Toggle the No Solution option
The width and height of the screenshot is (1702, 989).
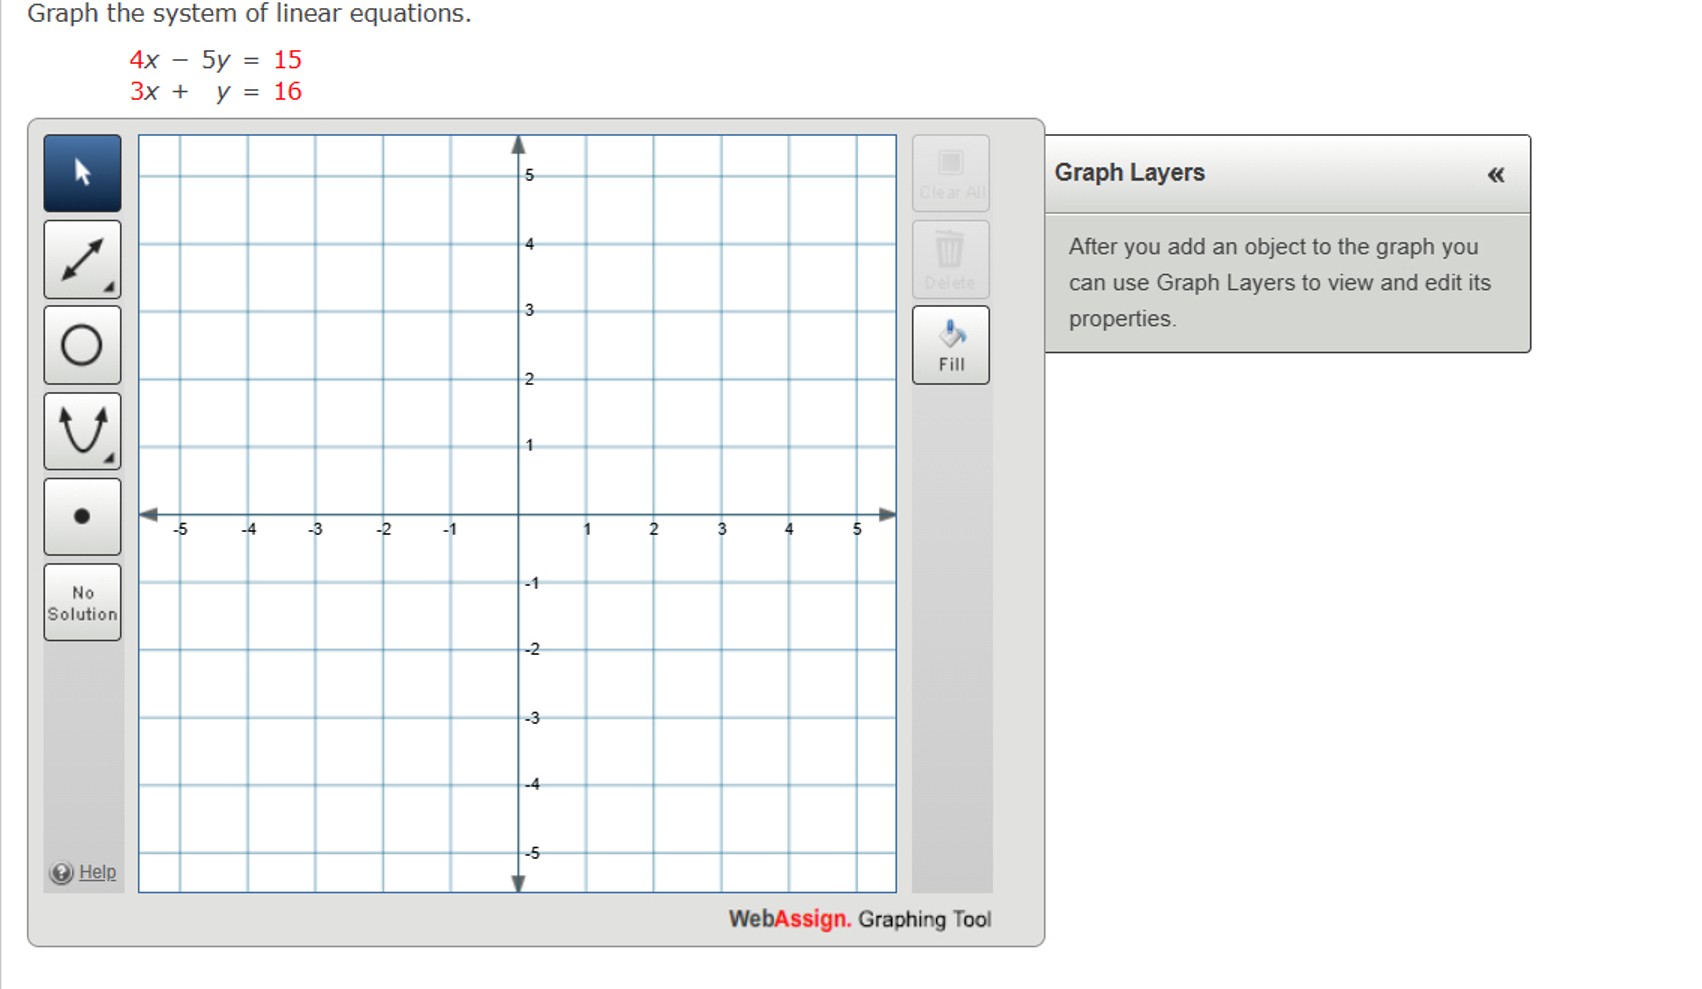tap(81, 602)
